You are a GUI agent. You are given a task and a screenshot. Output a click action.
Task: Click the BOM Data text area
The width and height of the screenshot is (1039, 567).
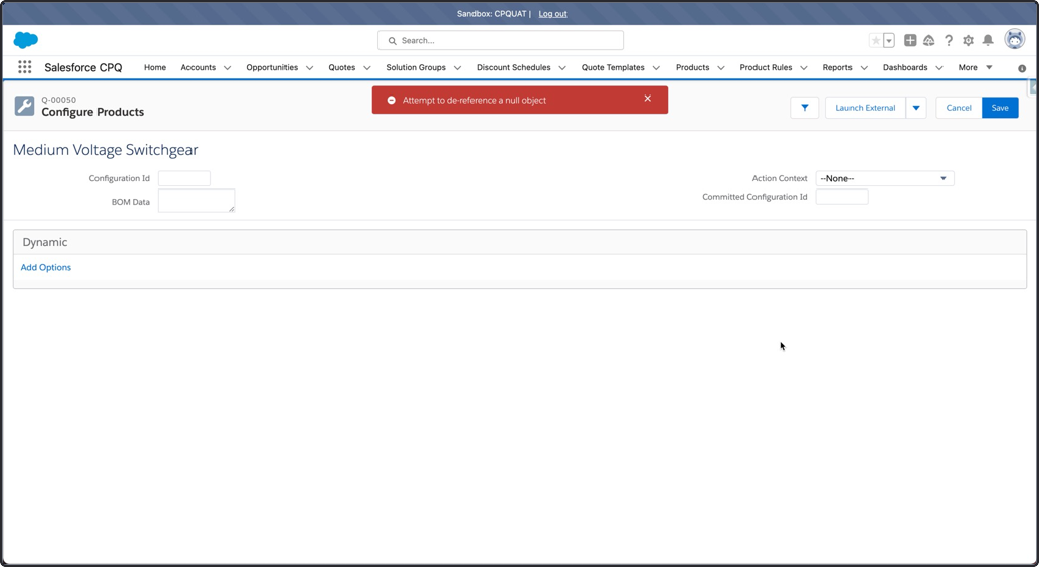[196, 201]
